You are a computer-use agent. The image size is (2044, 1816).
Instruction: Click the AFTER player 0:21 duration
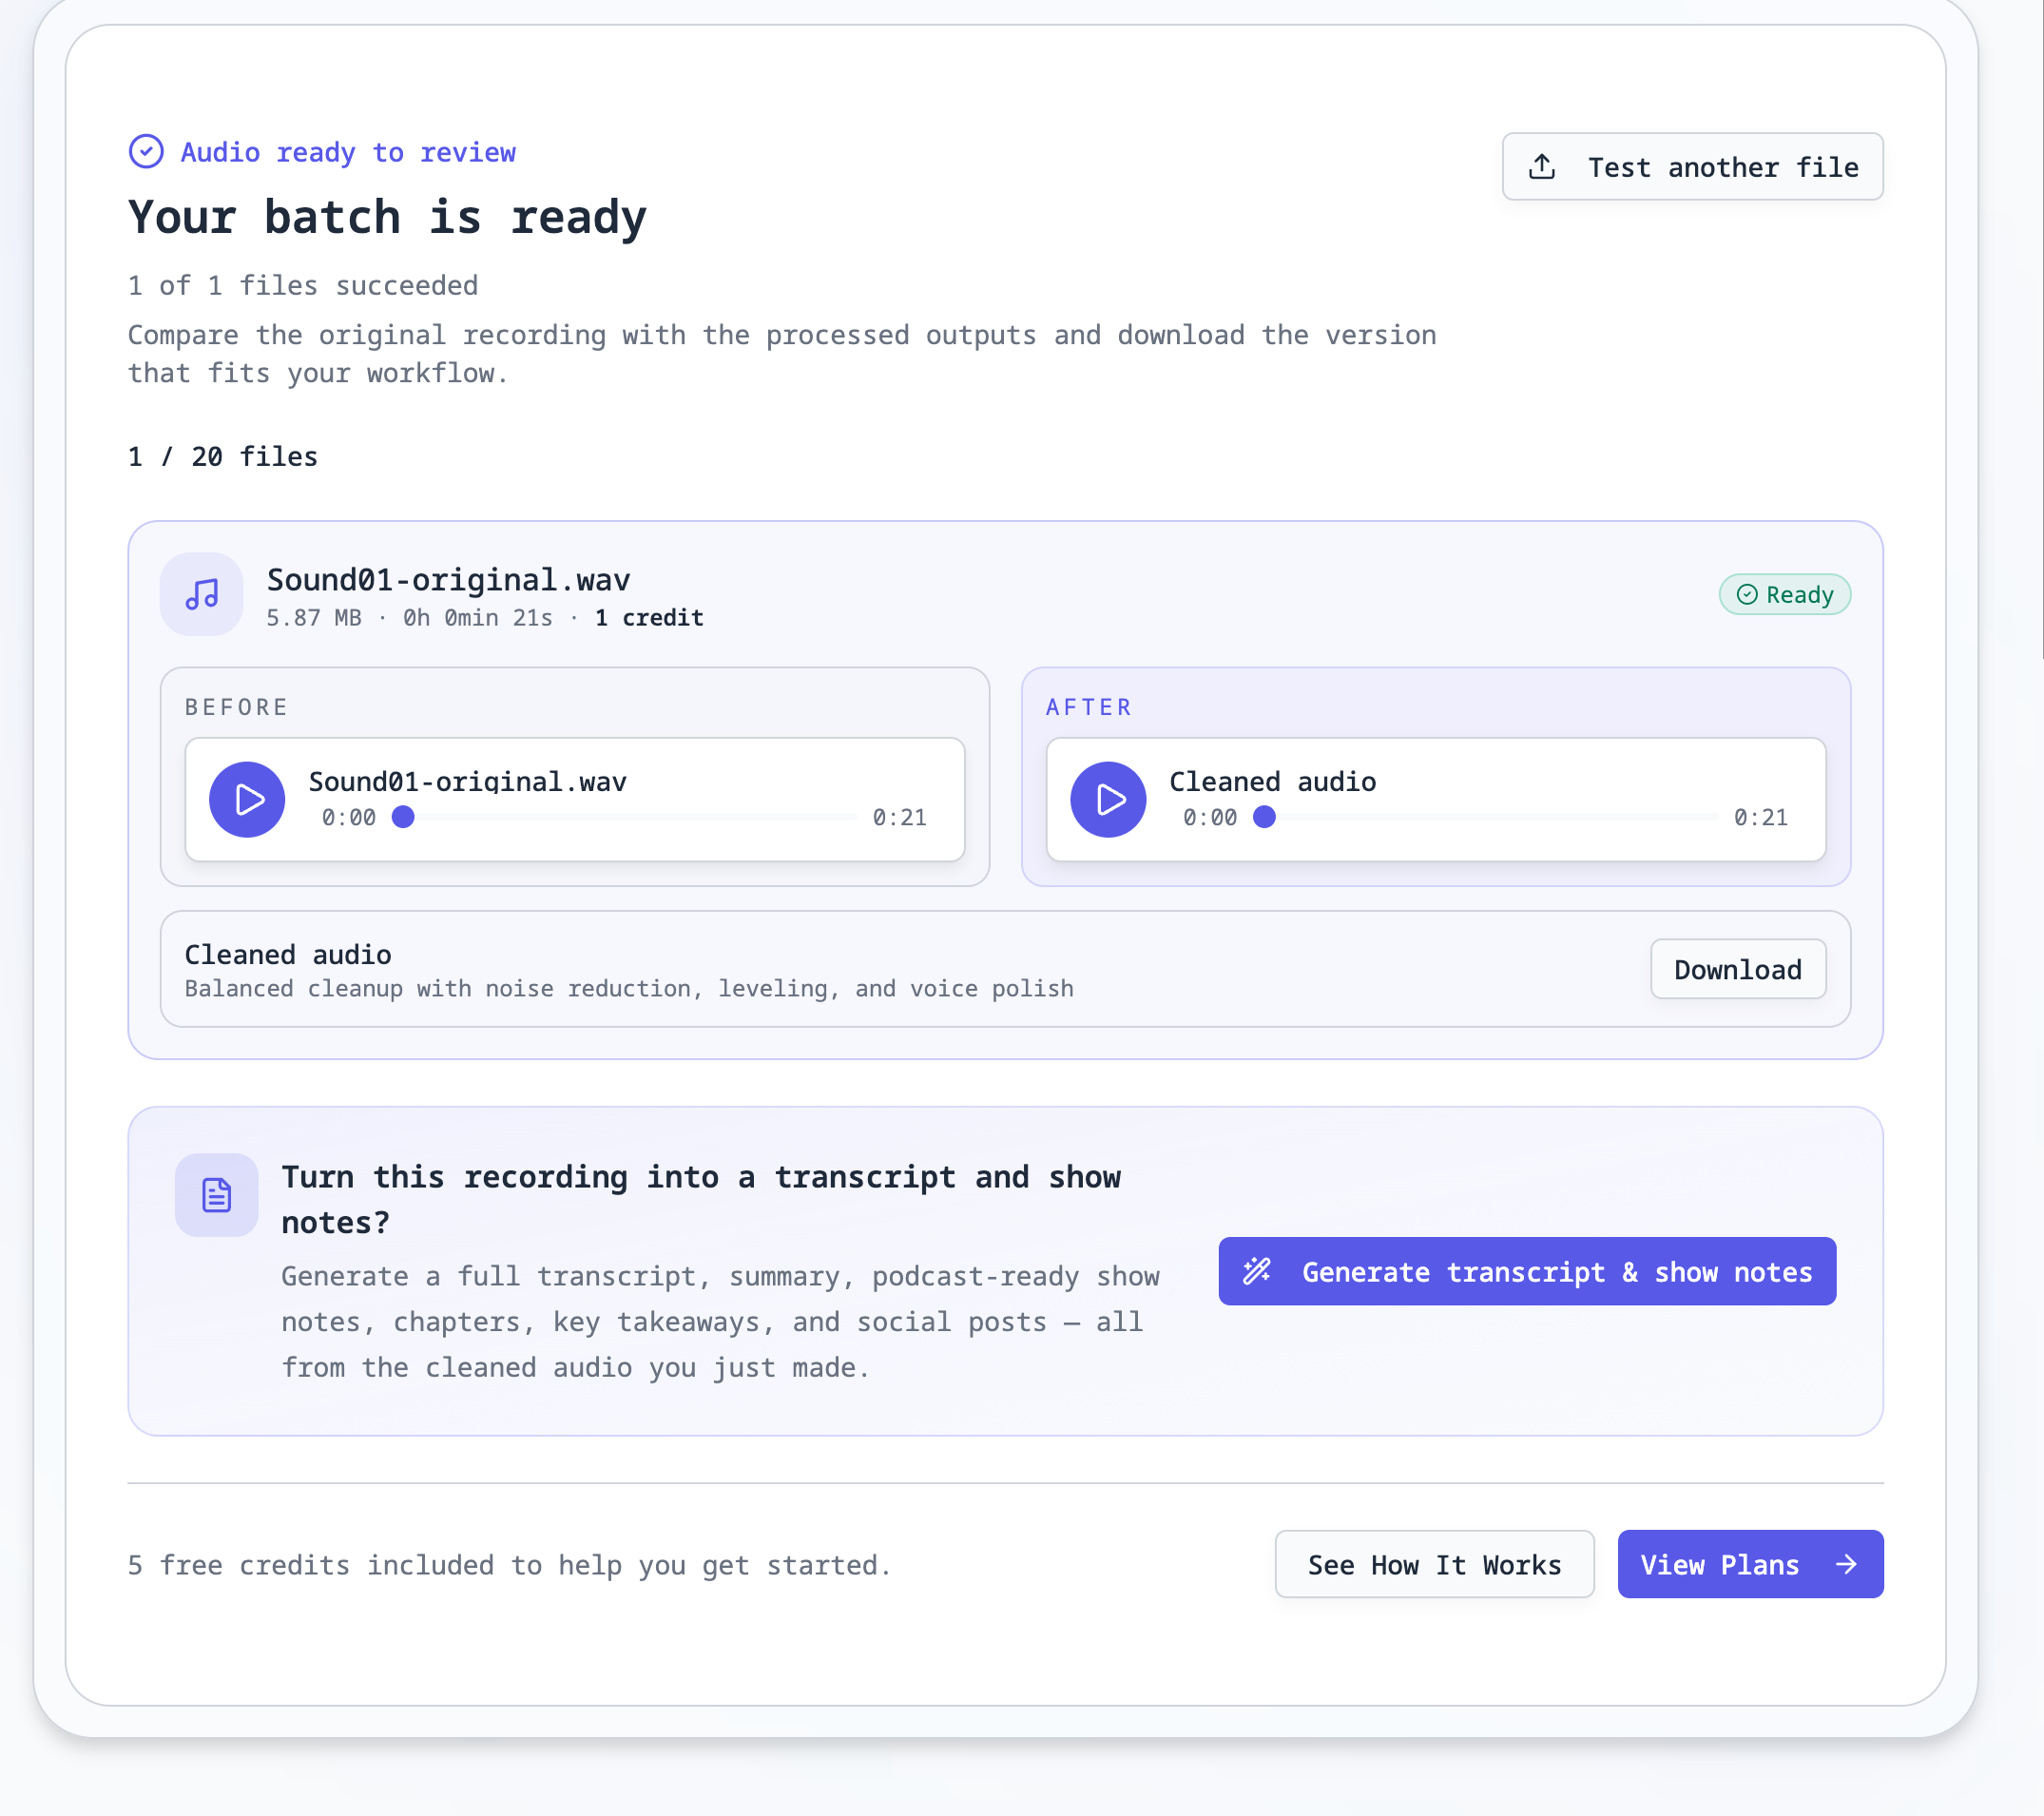point(1761,817)
